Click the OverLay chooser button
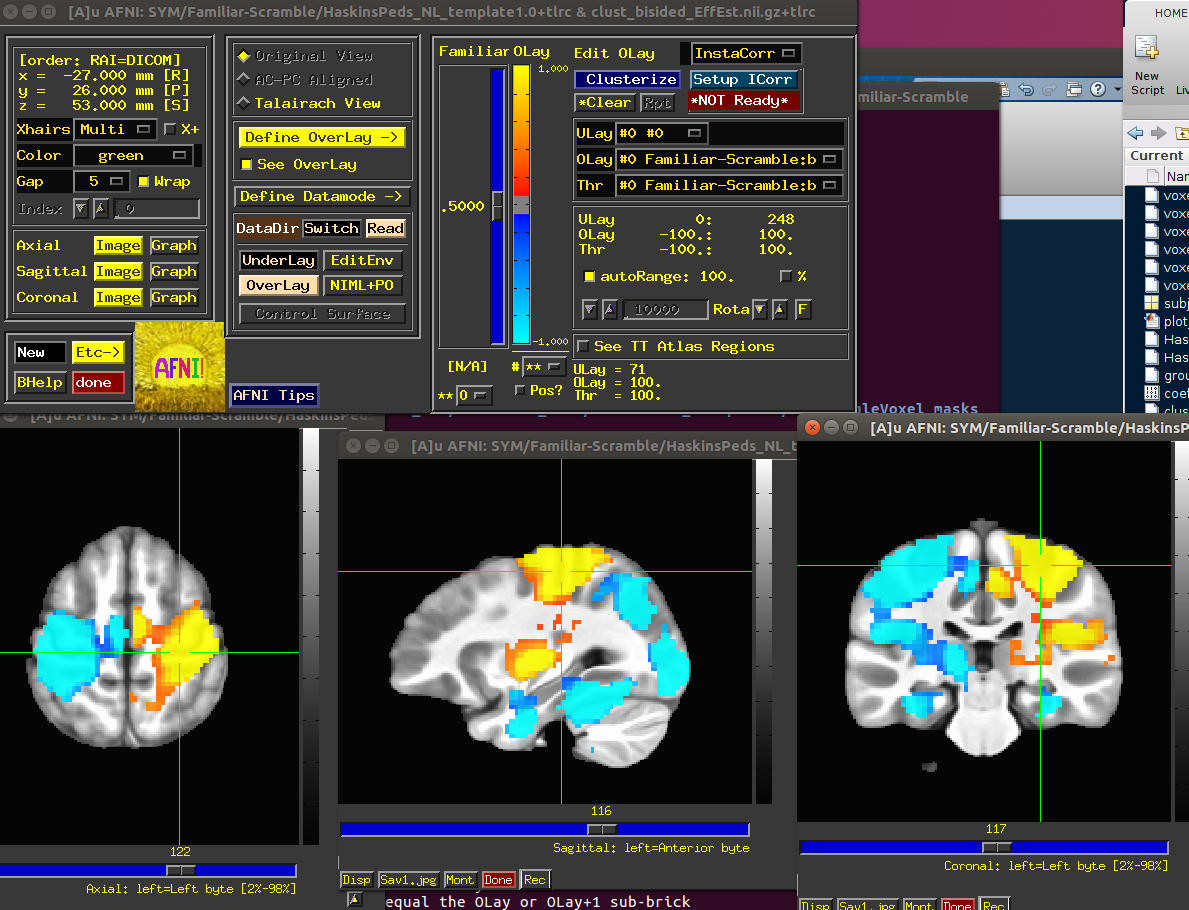 [x=278, y=285]
